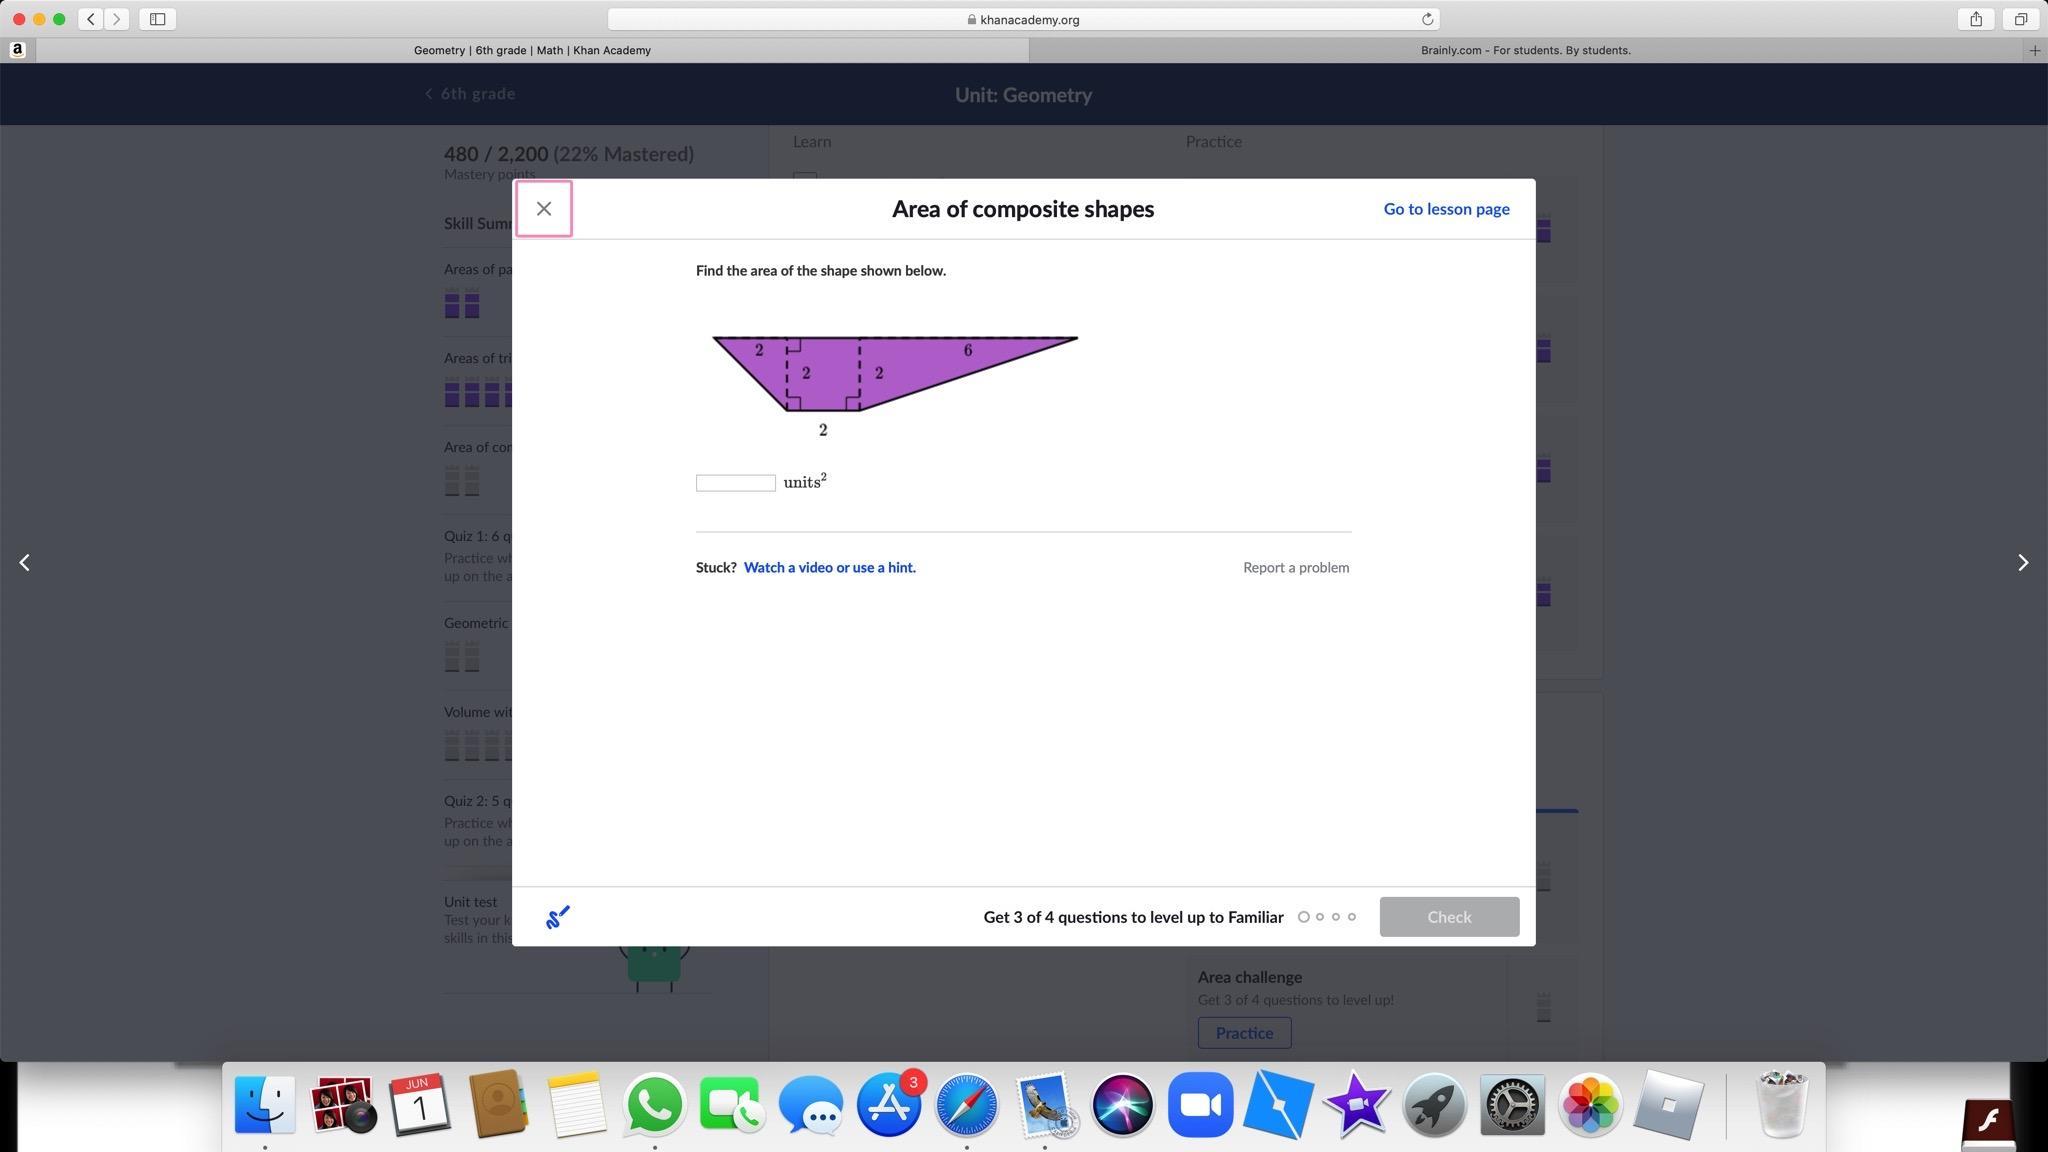Click Report a problem
The width and height of the screenshot is (2048, 1152).
pyautogui.click(x=1295, y=567)
